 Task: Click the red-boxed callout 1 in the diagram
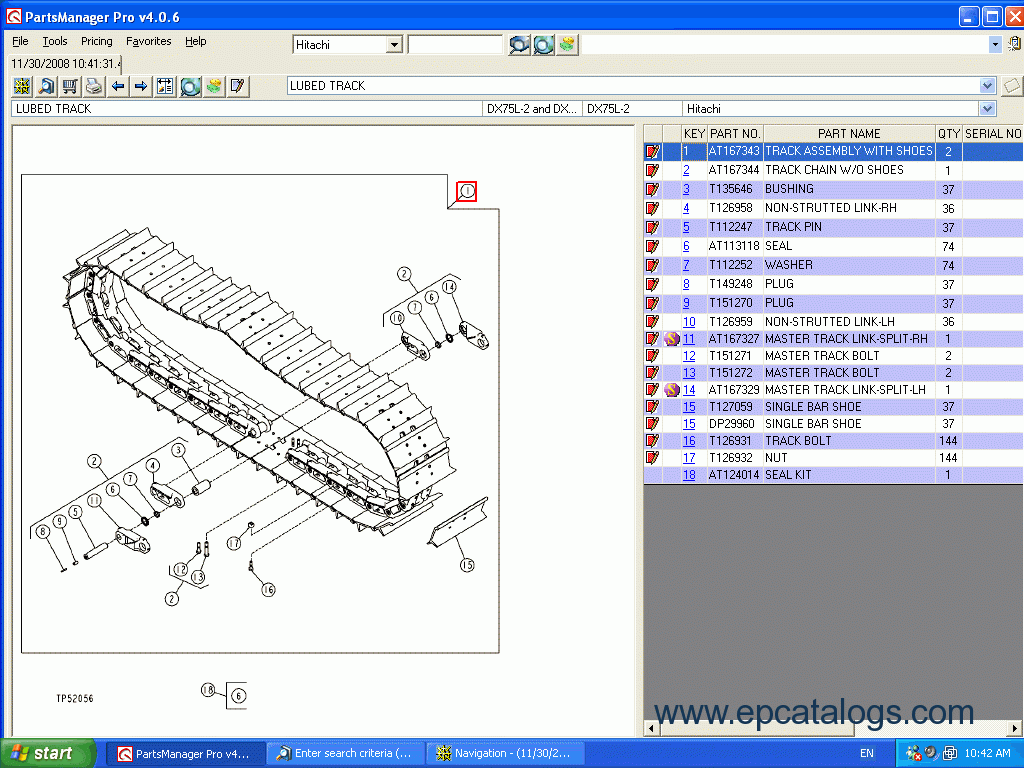click(466, 191)
